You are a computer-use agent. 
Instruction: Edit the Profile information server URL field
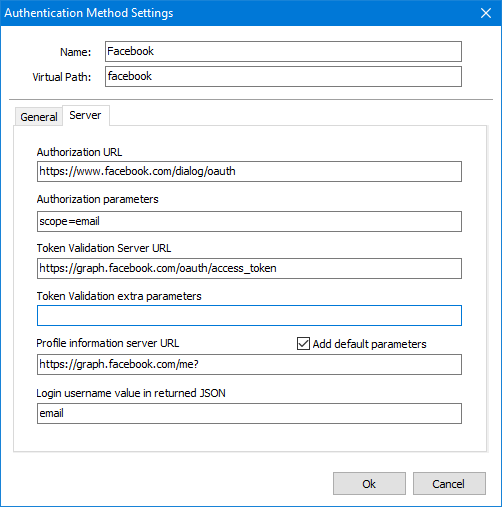tap(249, 364)
